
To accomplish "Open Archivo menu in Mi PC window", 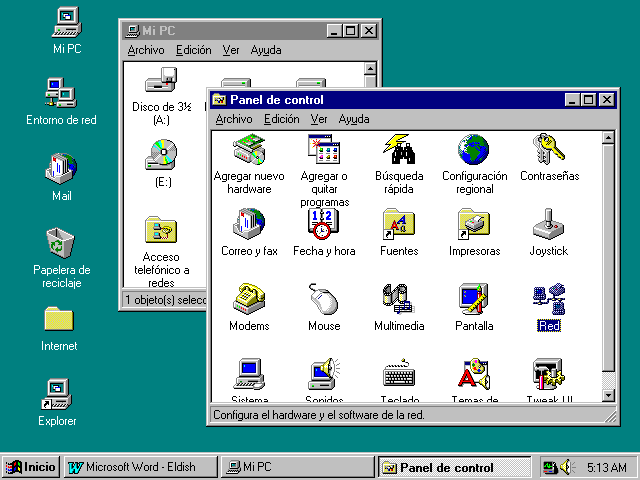I will [146, 50].
